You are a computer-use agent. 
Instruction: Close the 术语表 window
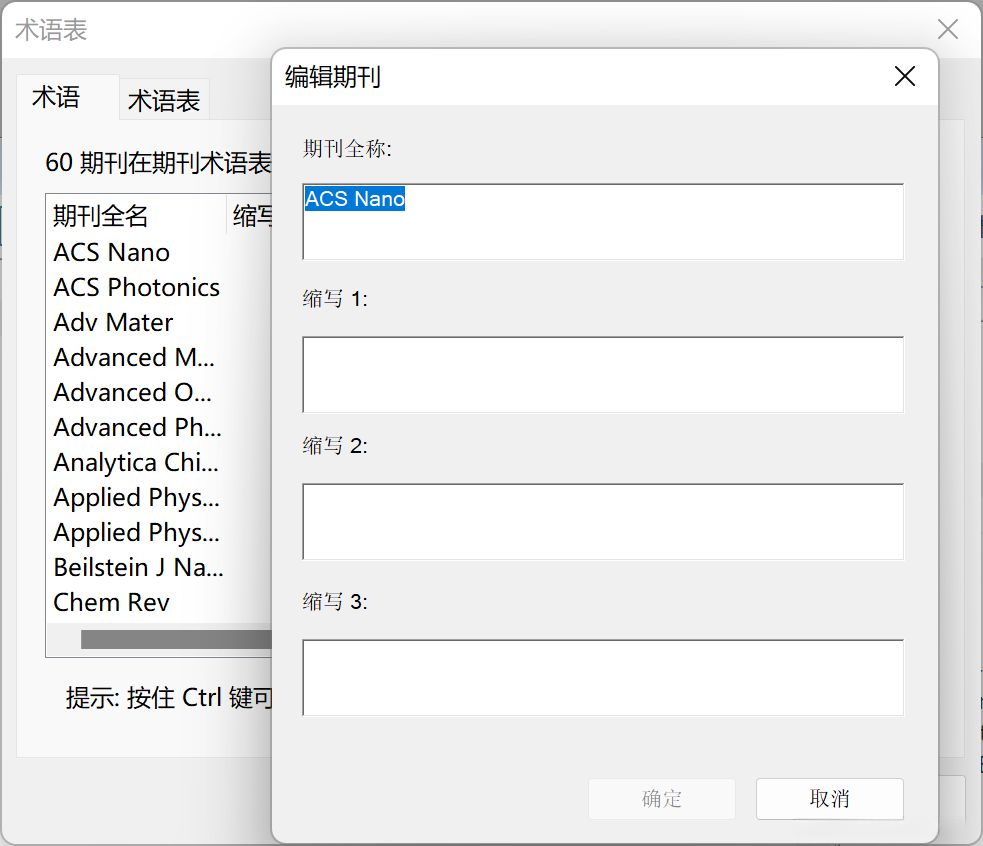[x=947, y=30]
